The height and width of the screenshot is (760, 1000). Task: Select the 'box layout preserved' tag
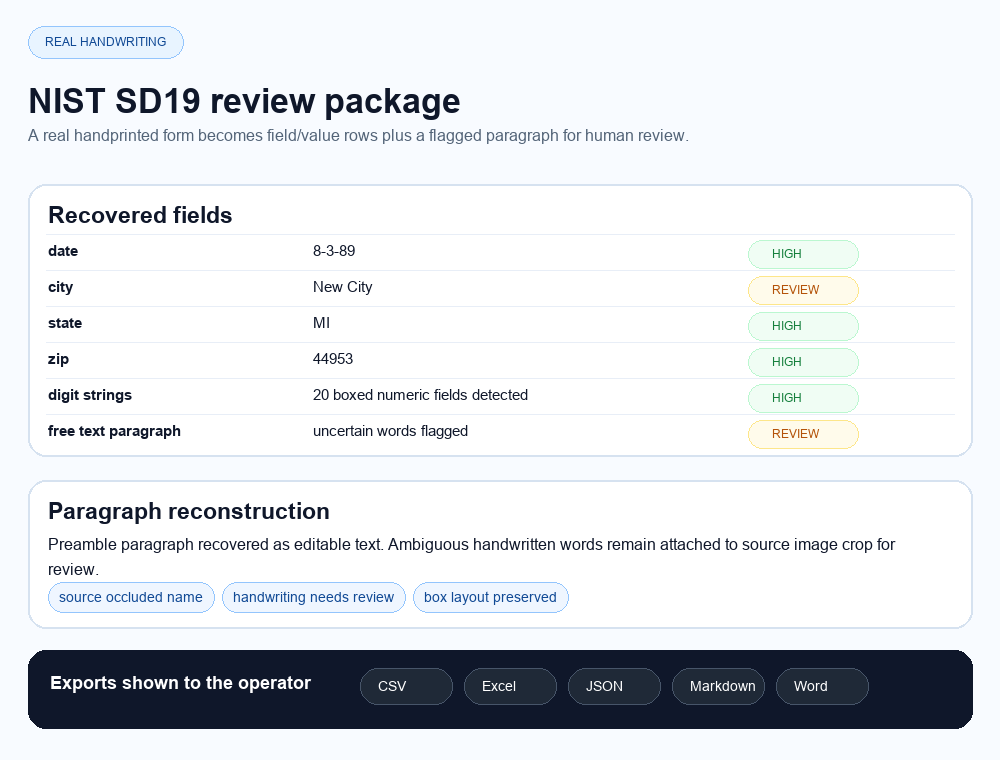point(491,597)
